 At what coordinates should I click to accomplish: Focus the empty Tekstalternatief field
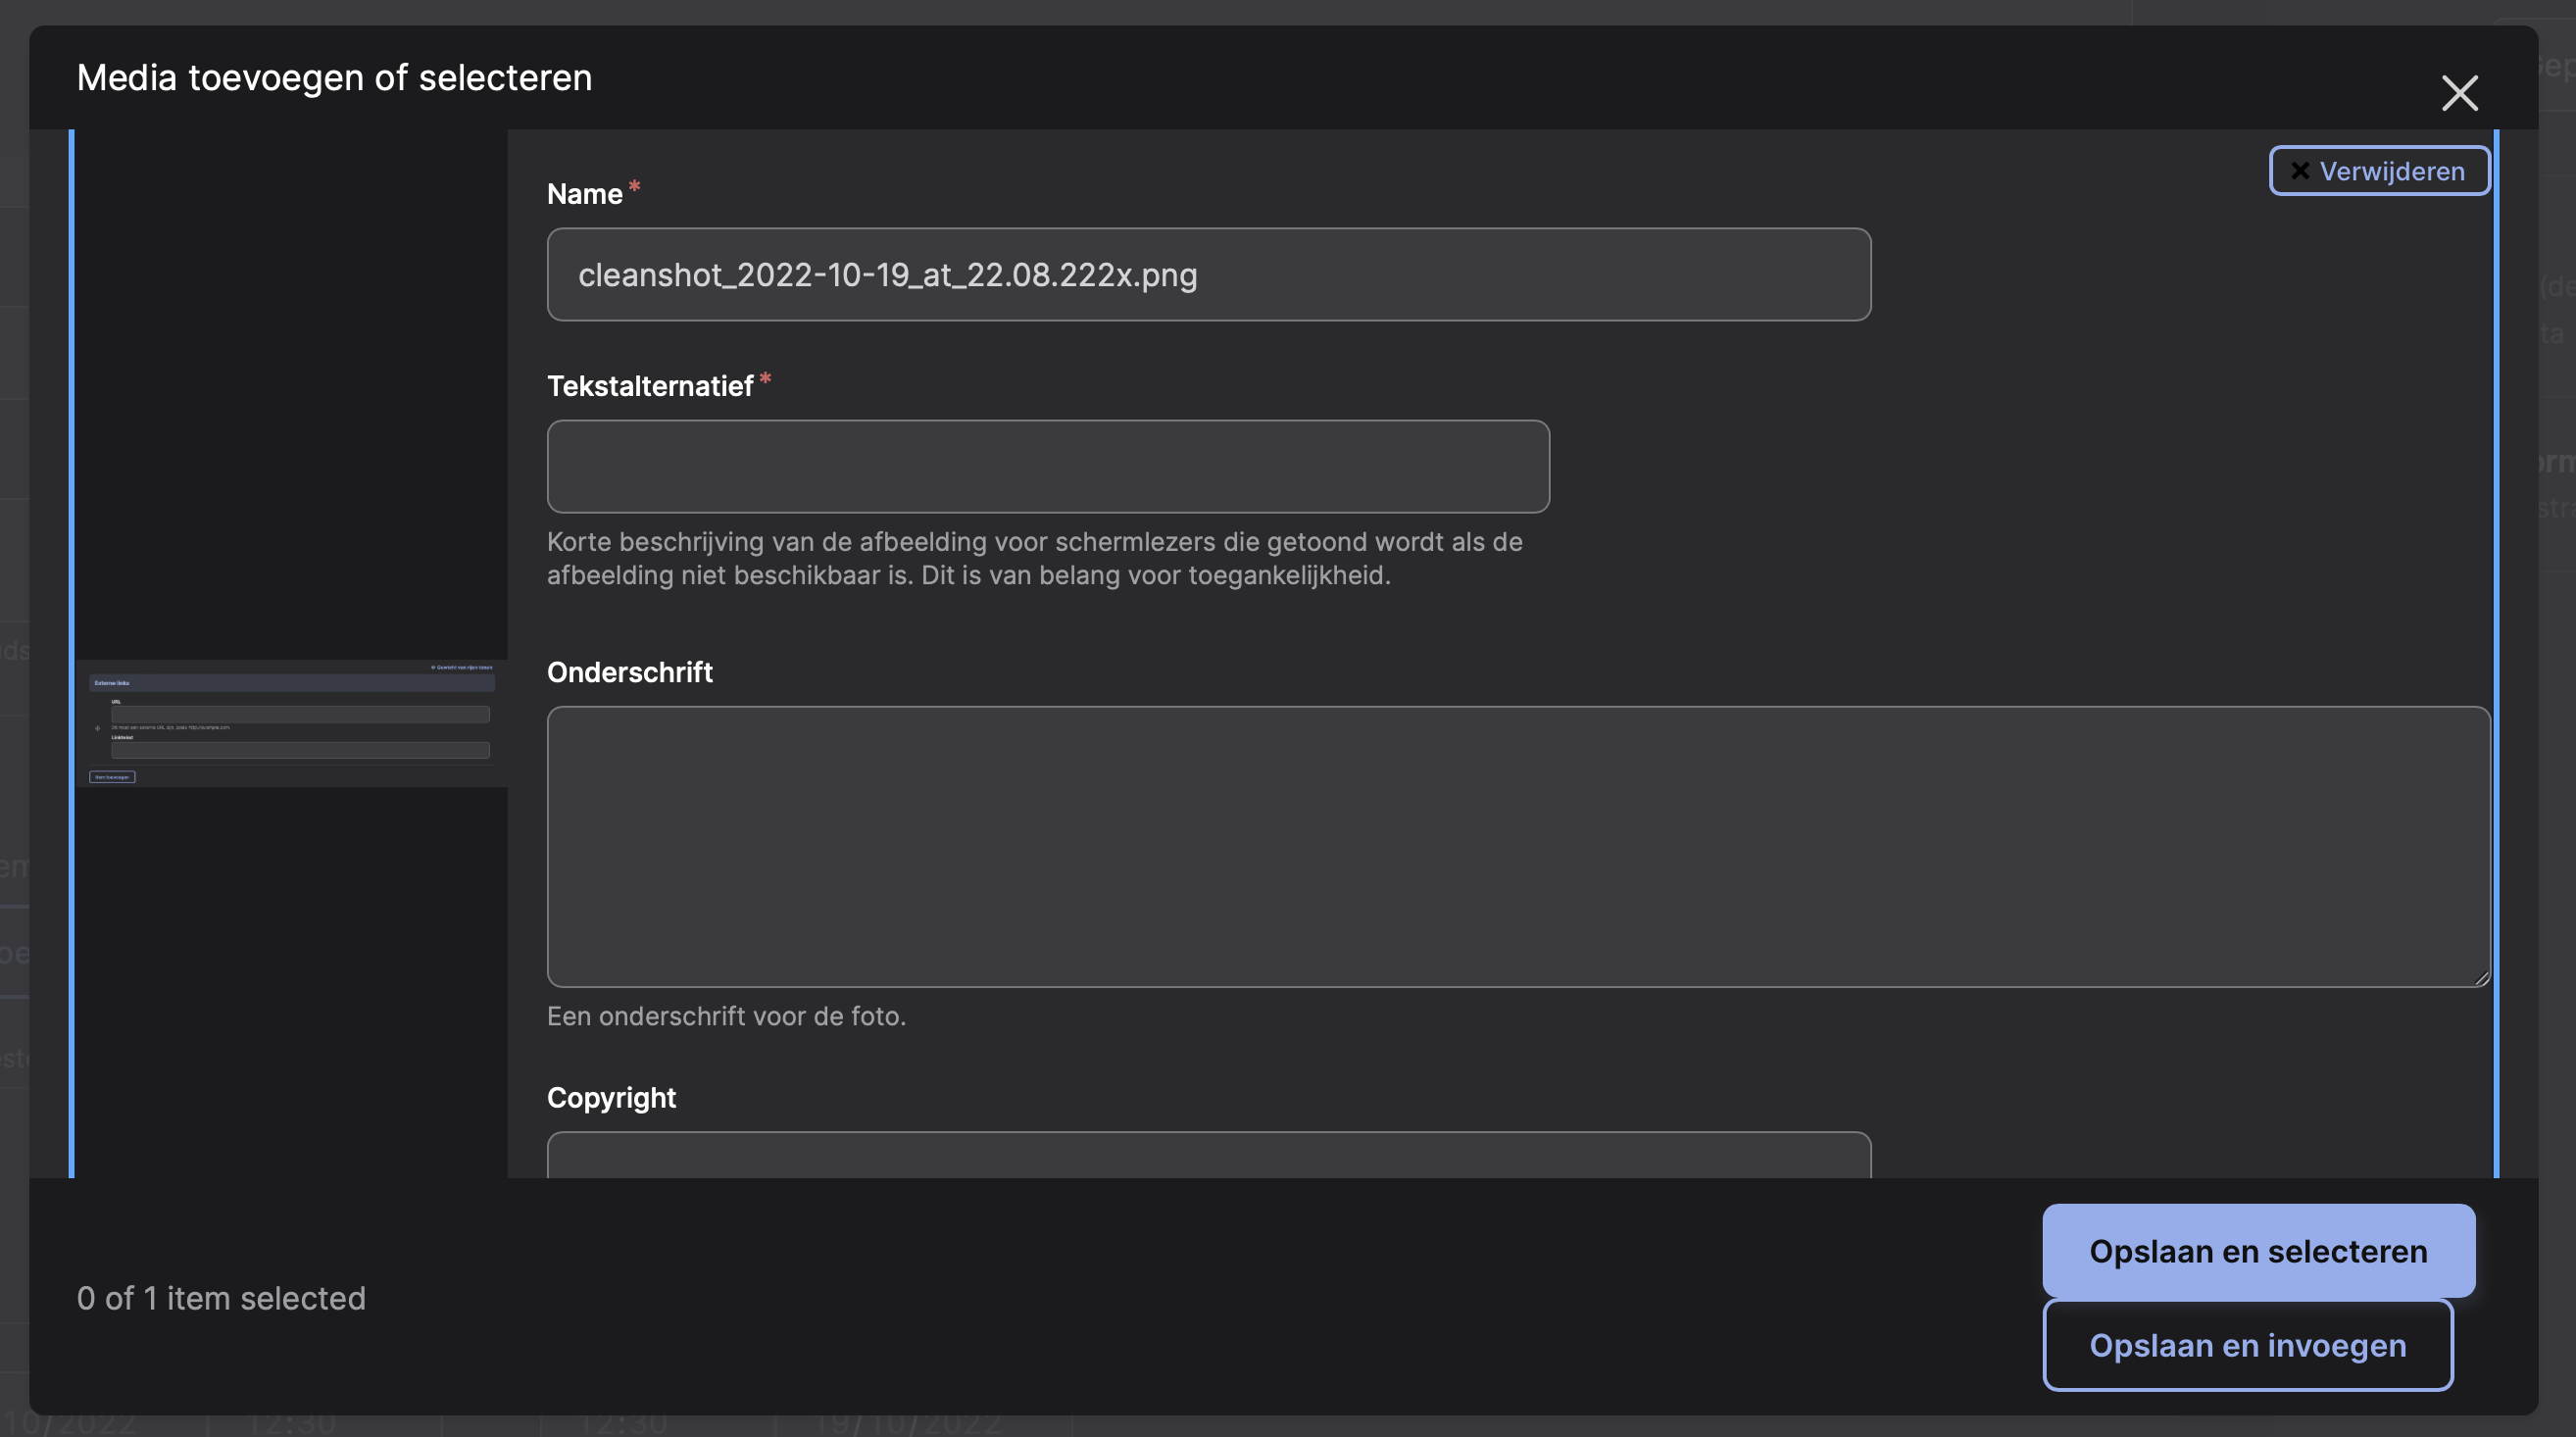click(x=1047, y=467)
